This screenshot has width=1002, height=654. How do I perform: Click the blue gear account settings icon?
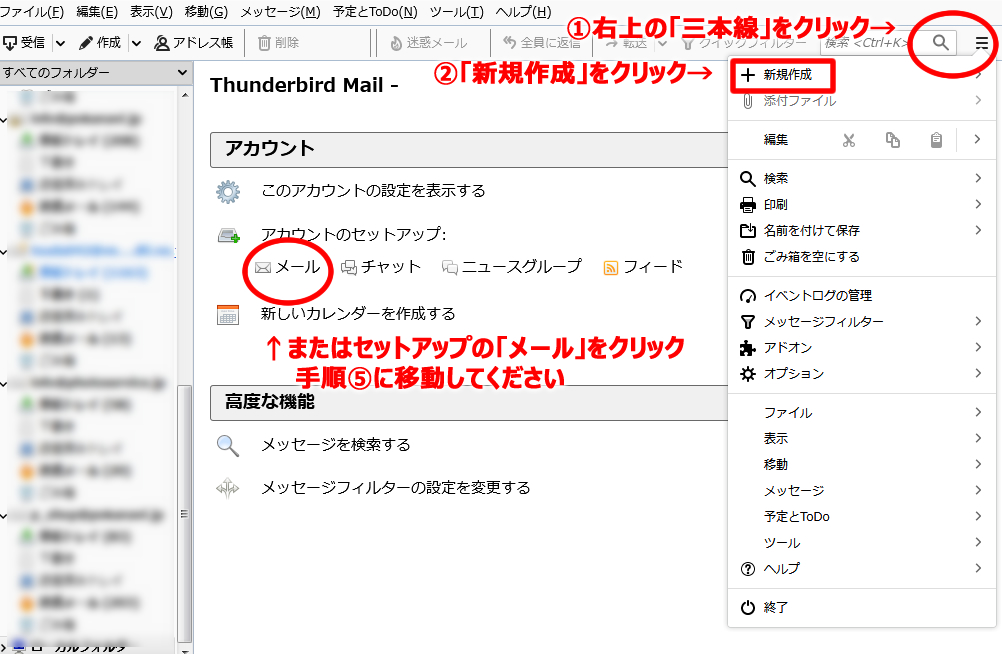point(228,191)
